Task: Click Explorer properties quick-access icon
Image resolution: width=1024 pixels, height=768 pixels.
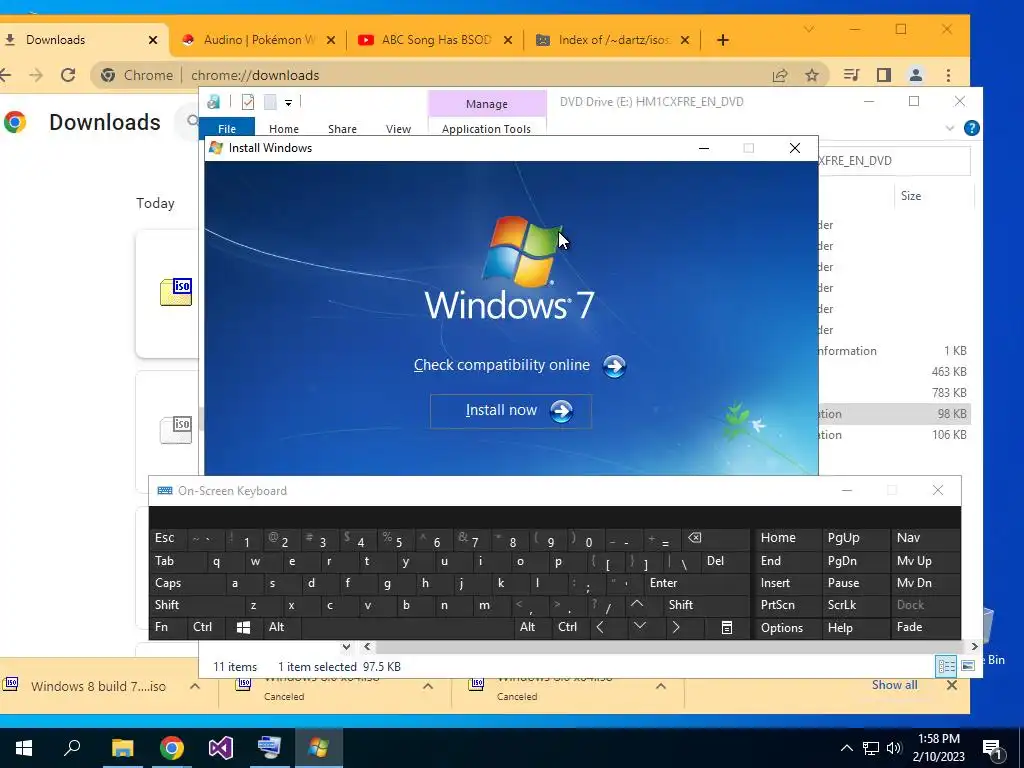Action: (248, 102)
